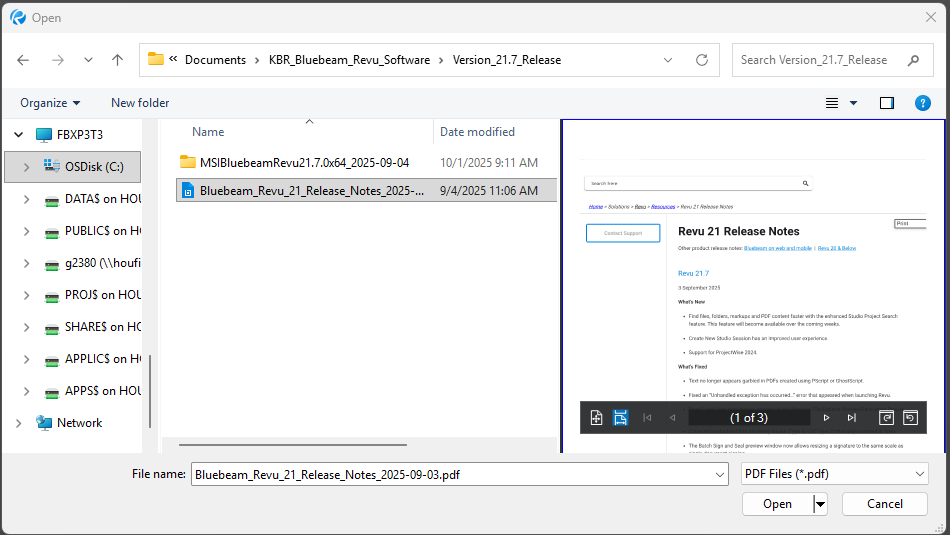Click the Cancel button
Screen dimensions: 950x535
(885, 504)
